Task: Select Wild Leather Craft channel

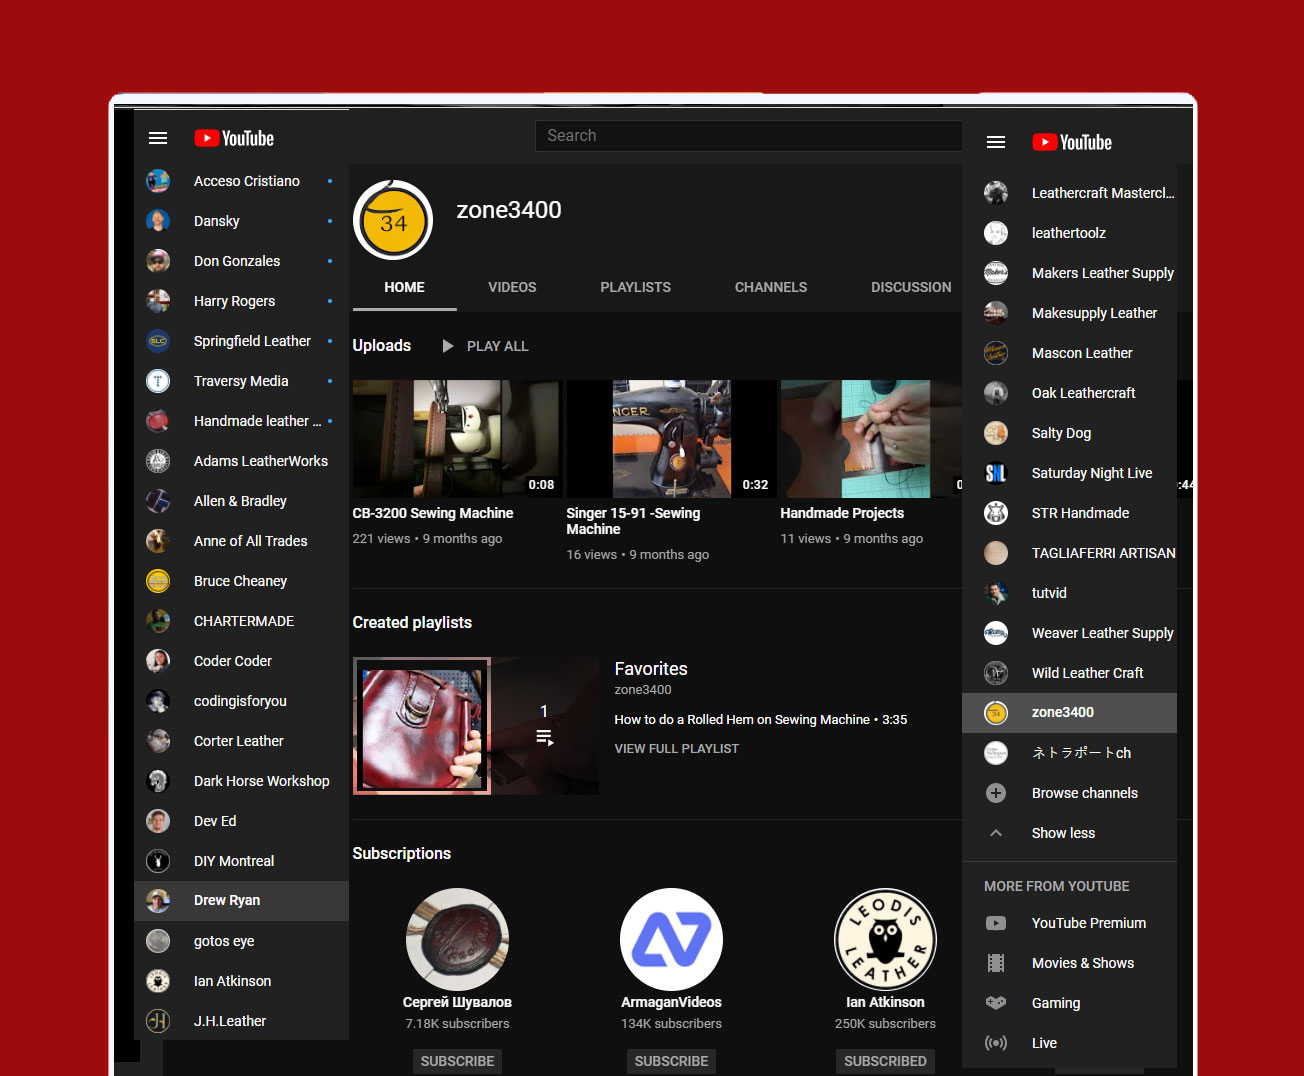Action: tap(1069, 673)
